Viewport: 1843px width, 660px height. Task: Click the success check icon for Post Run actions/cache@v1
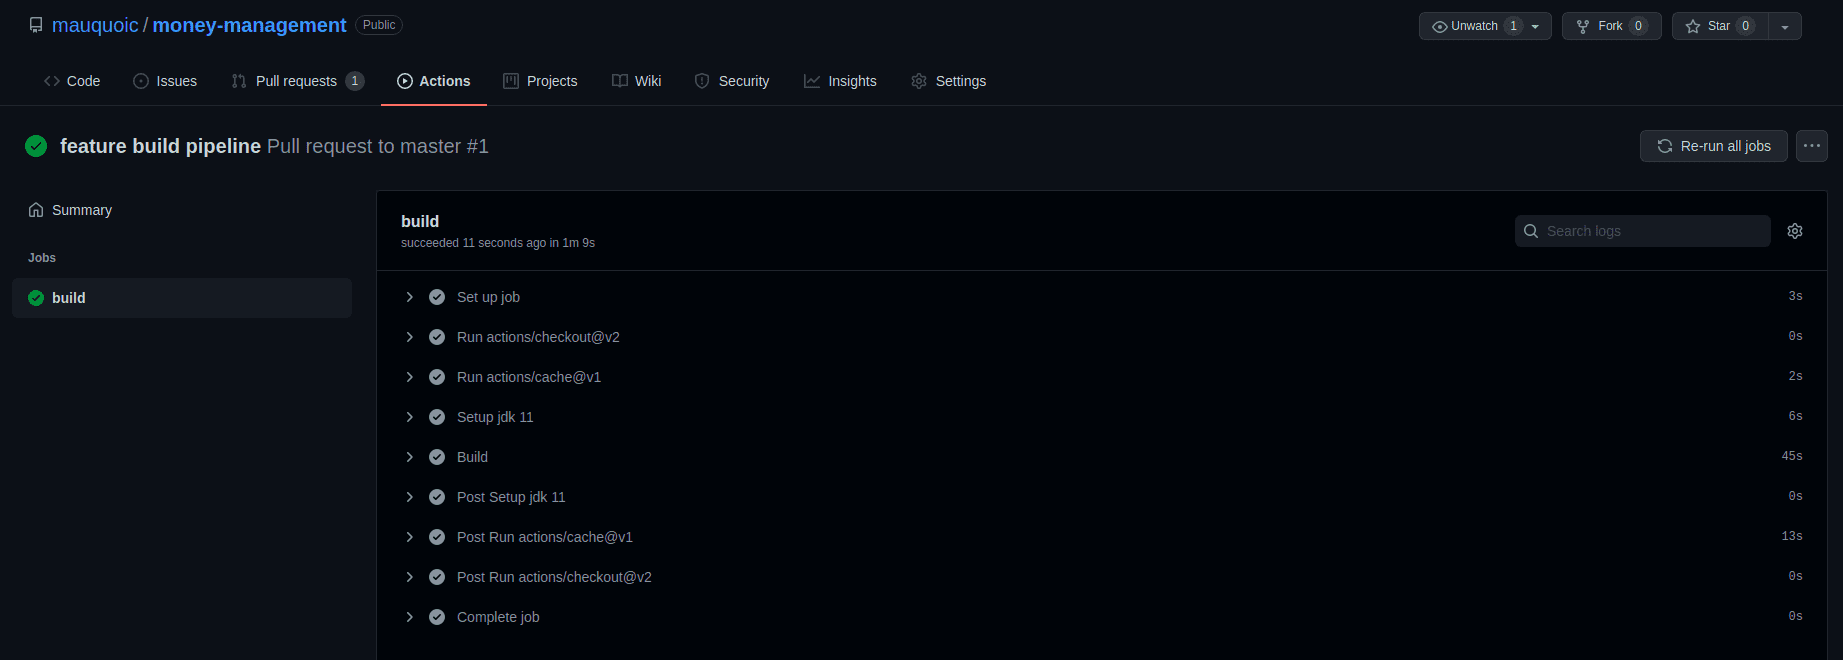tap(437, 537)
